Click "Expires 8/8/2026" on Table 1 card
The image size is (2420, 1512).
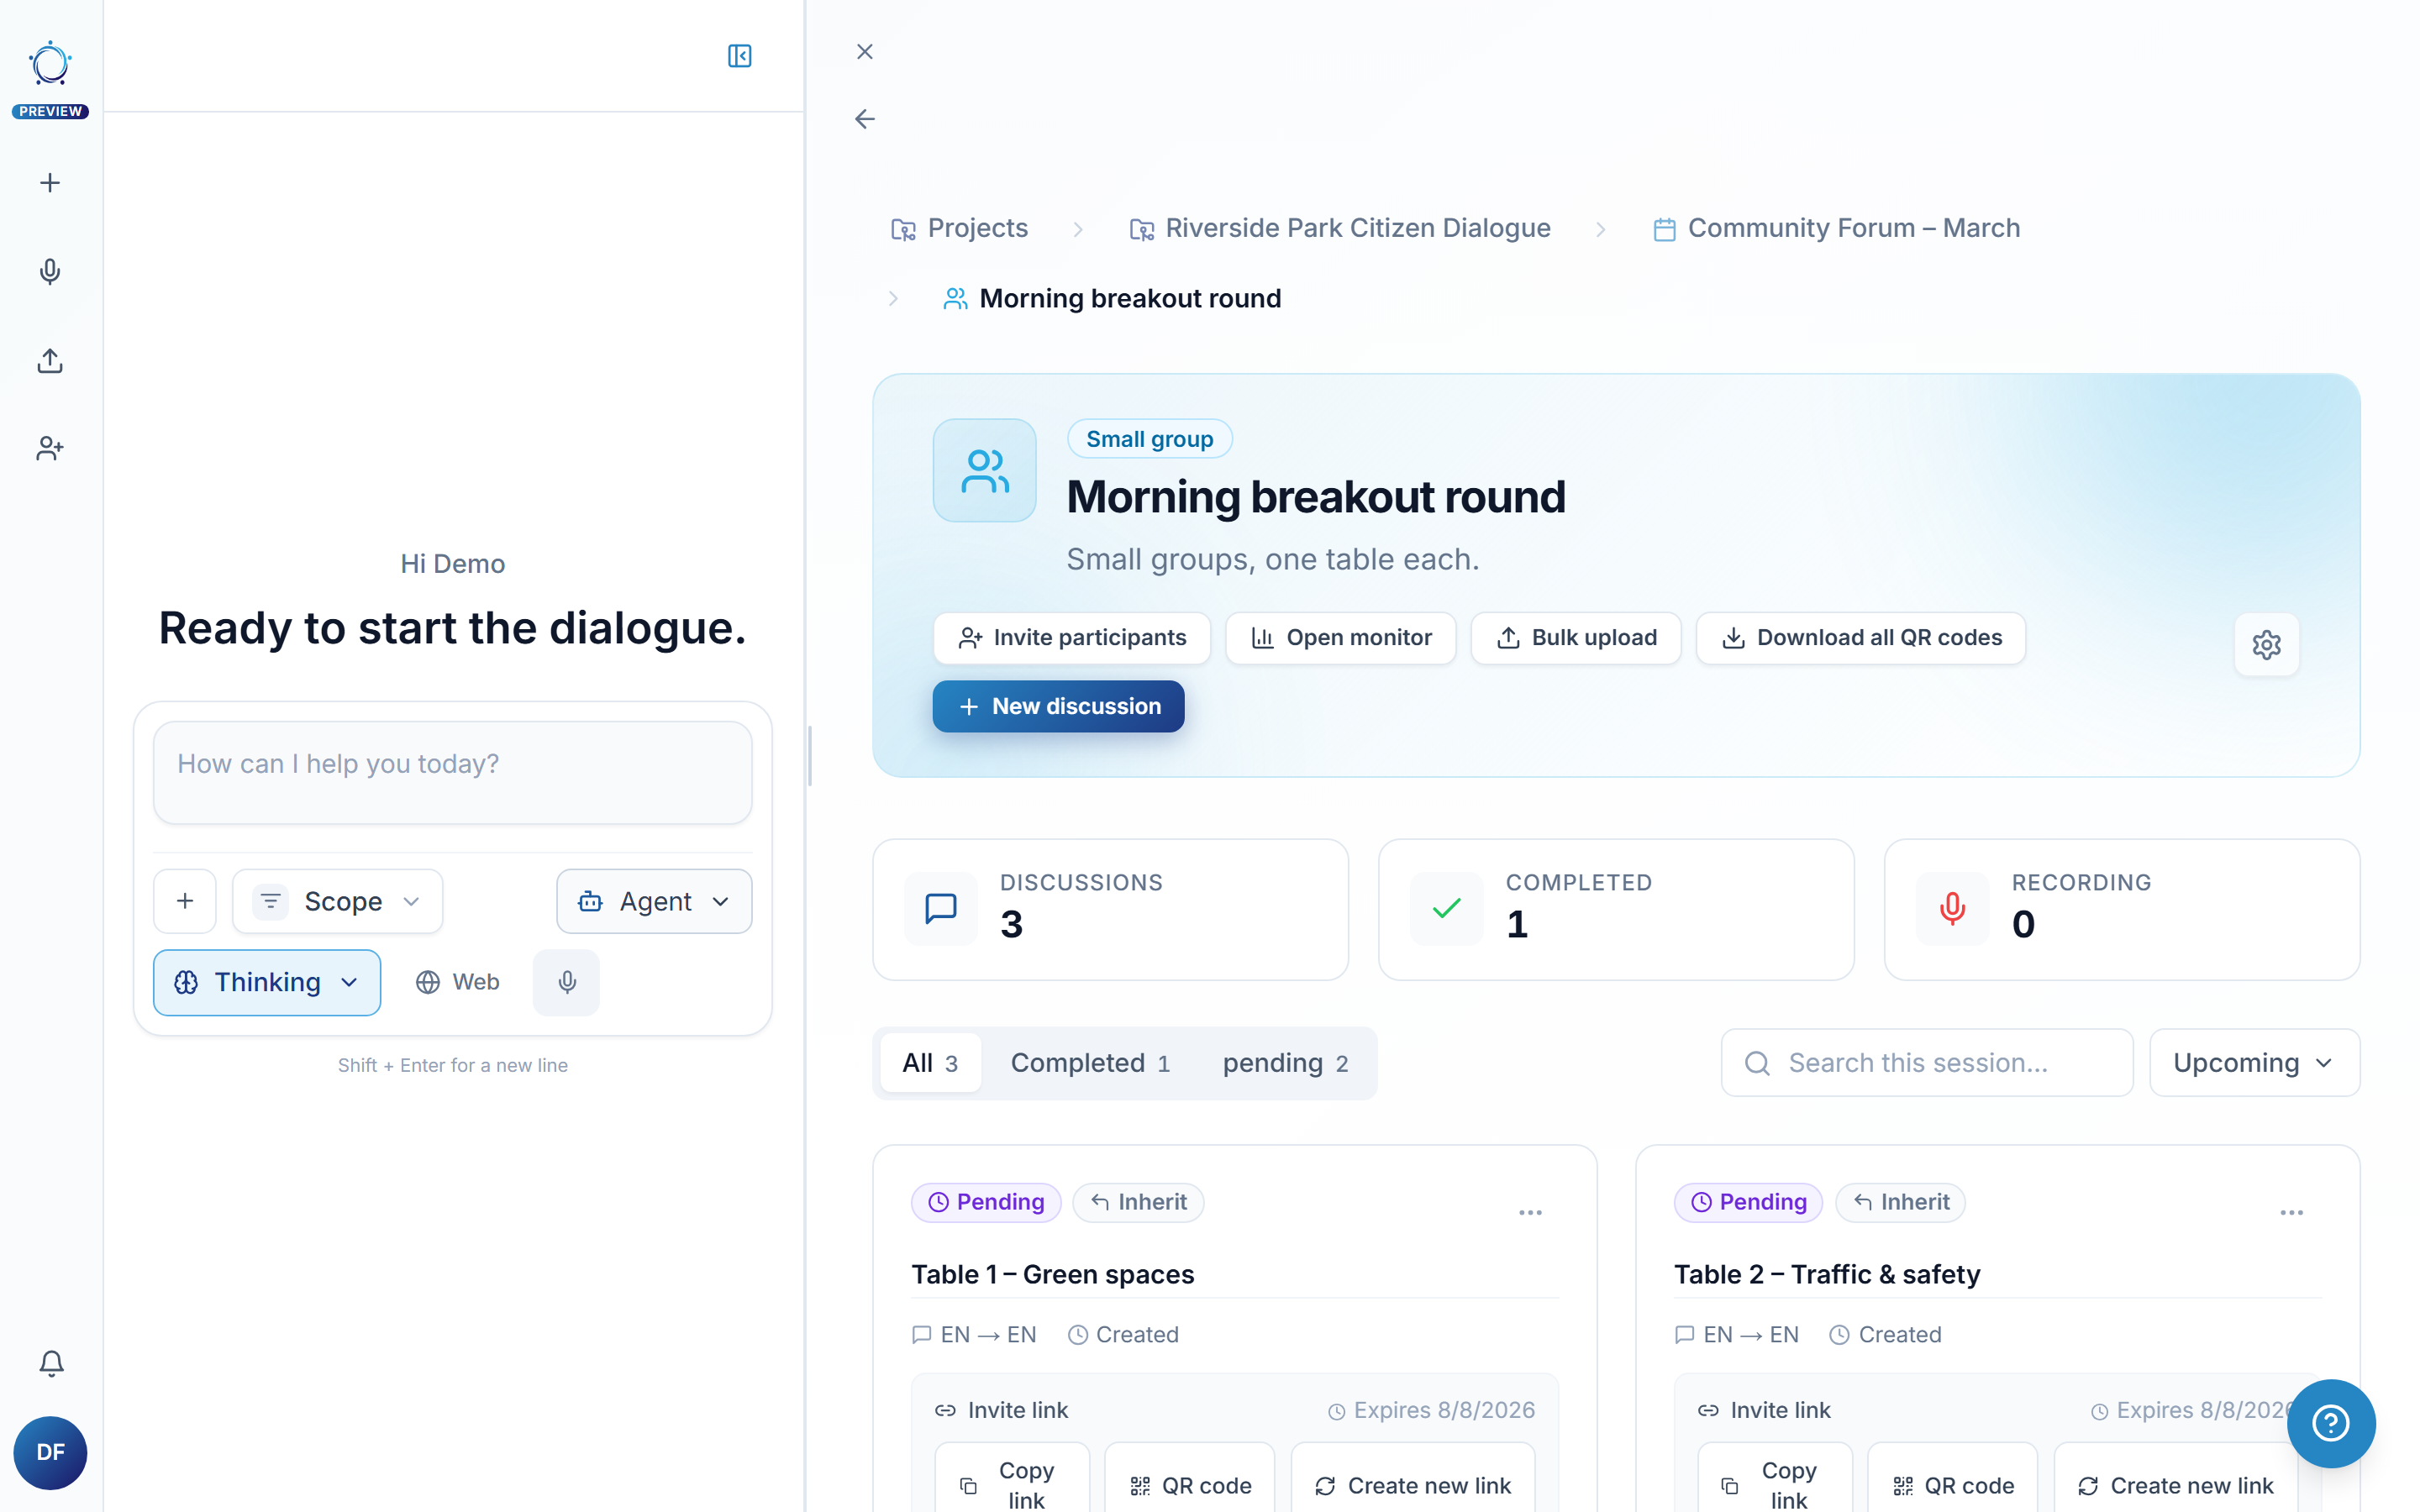[x=1431, y=1410]
